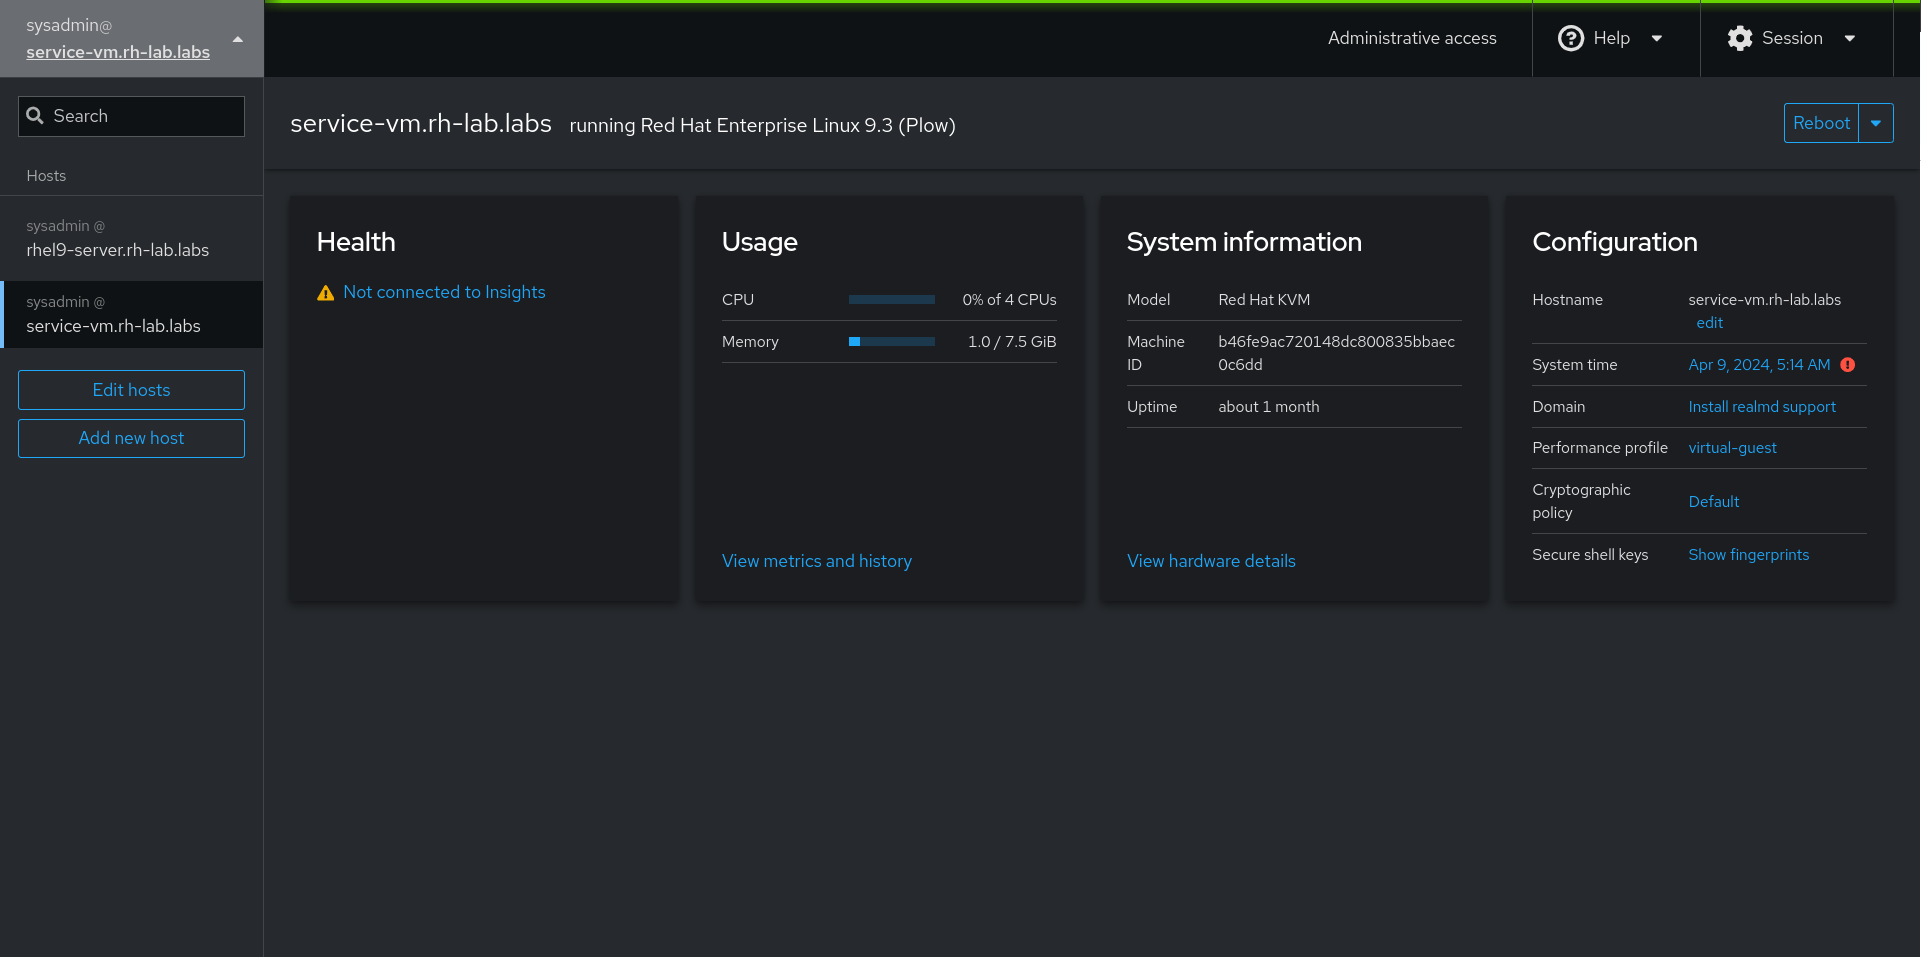Select the service-vm.rh-lab.labs host entry
This screenshot has height=960, width=1921.
click(113, 314)
